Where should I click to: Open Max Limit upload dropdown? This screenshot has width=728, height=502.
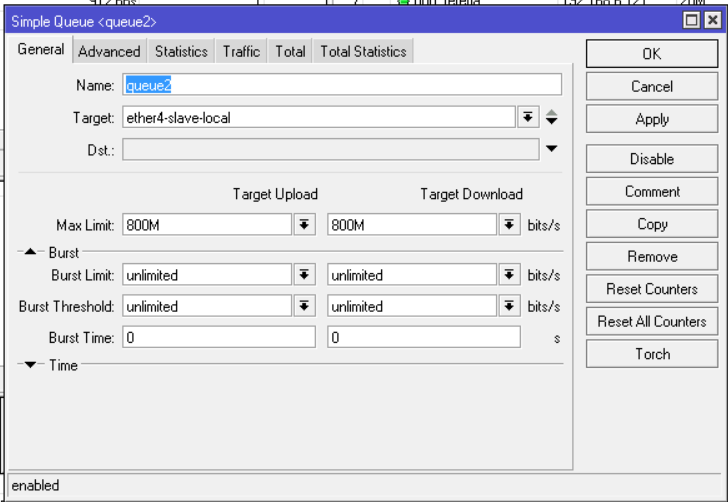[x=304, y=225]
